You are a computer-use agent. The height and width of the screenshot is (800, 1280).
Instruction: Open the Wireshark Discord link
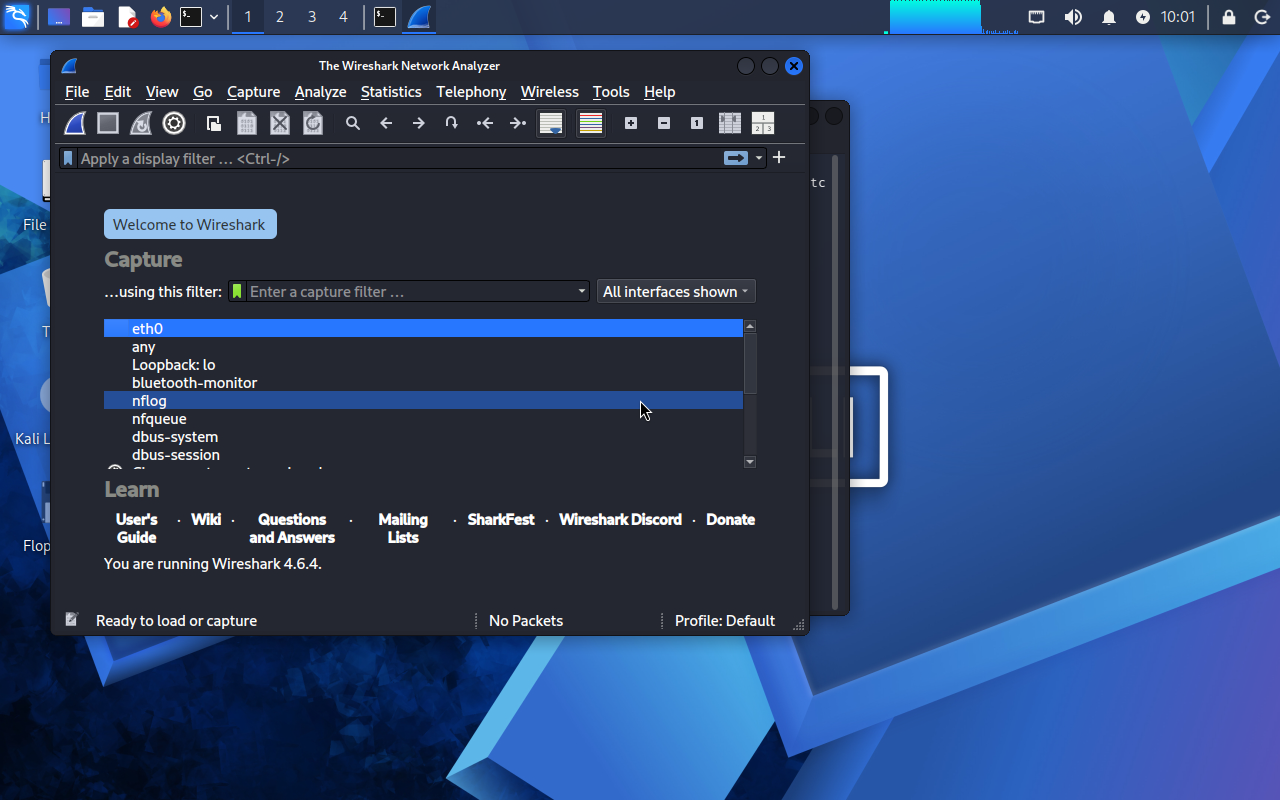[x=620, y=520]
